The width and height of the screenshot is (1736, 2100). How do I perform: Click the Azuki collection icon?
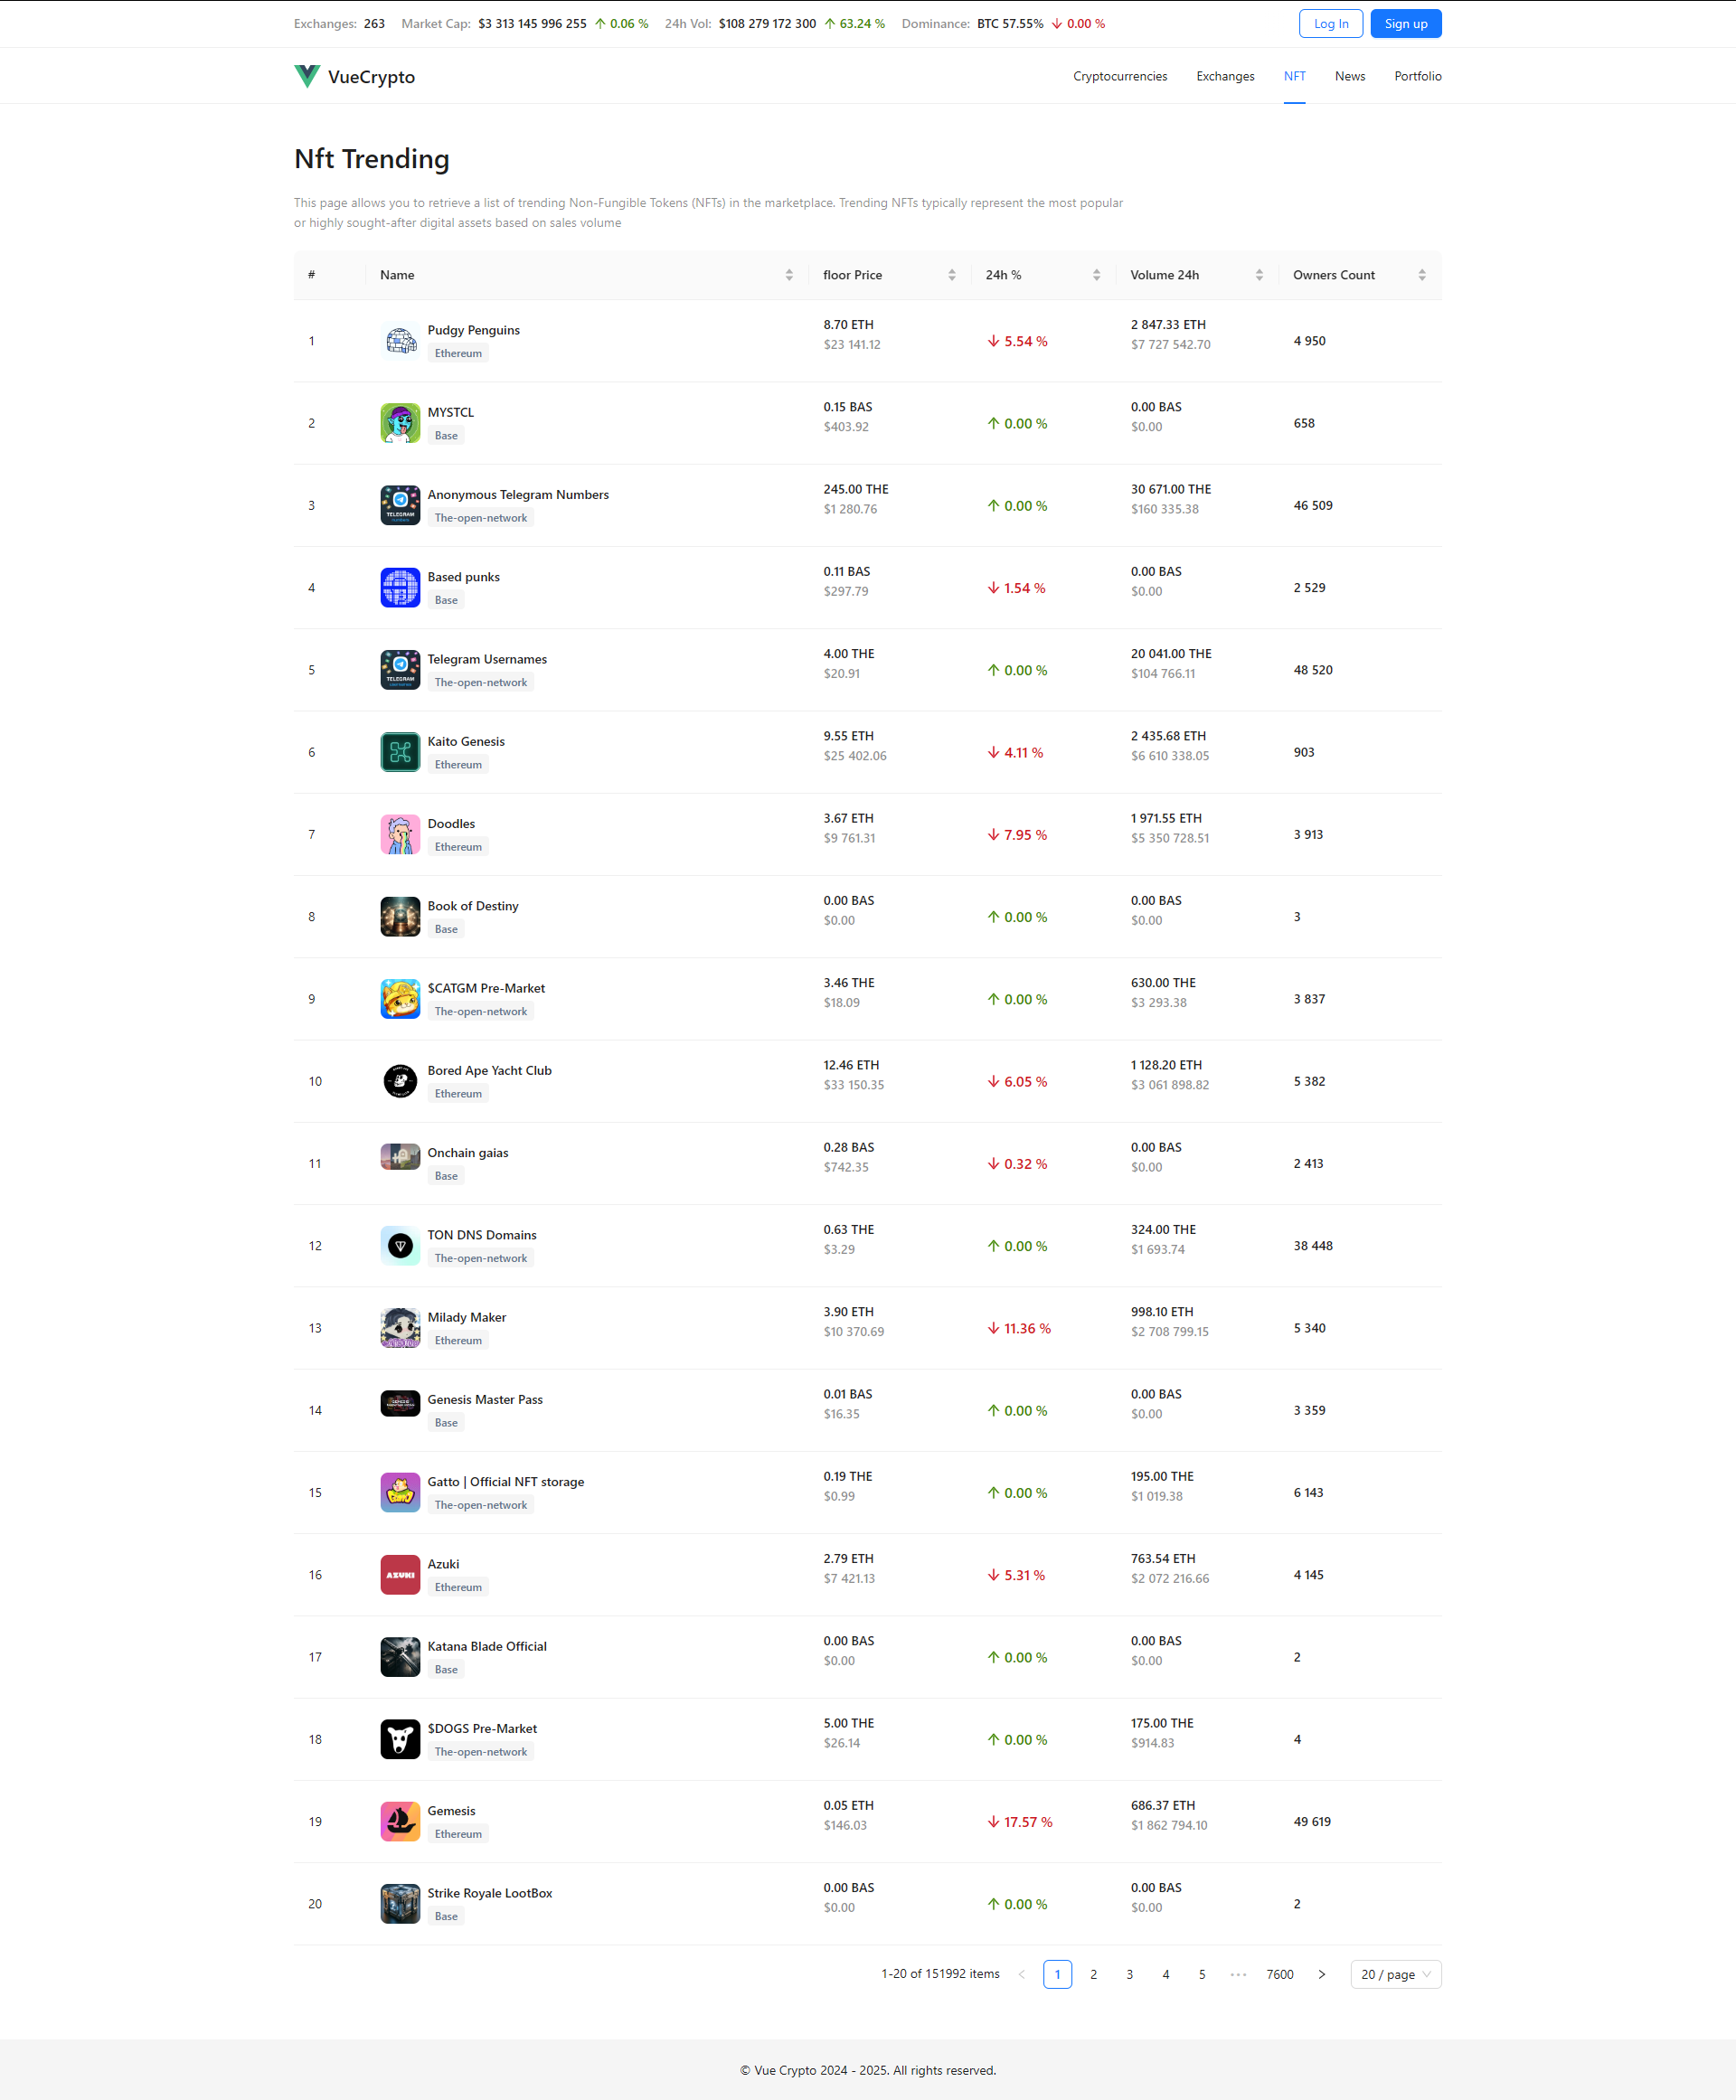click(x=400, y=1575)
